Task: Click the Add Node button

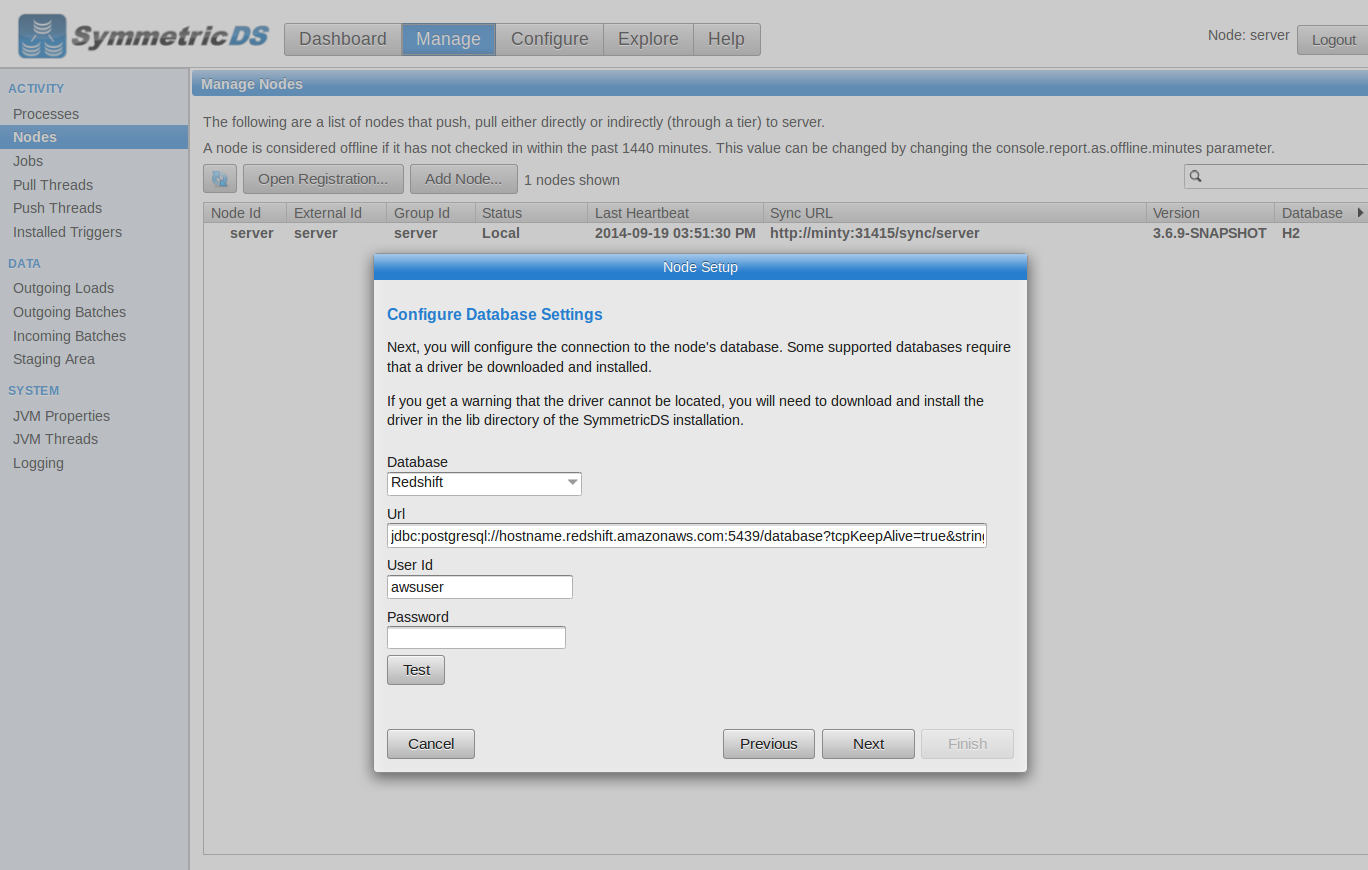Action: pyautogui.click(x=463, y=179)
